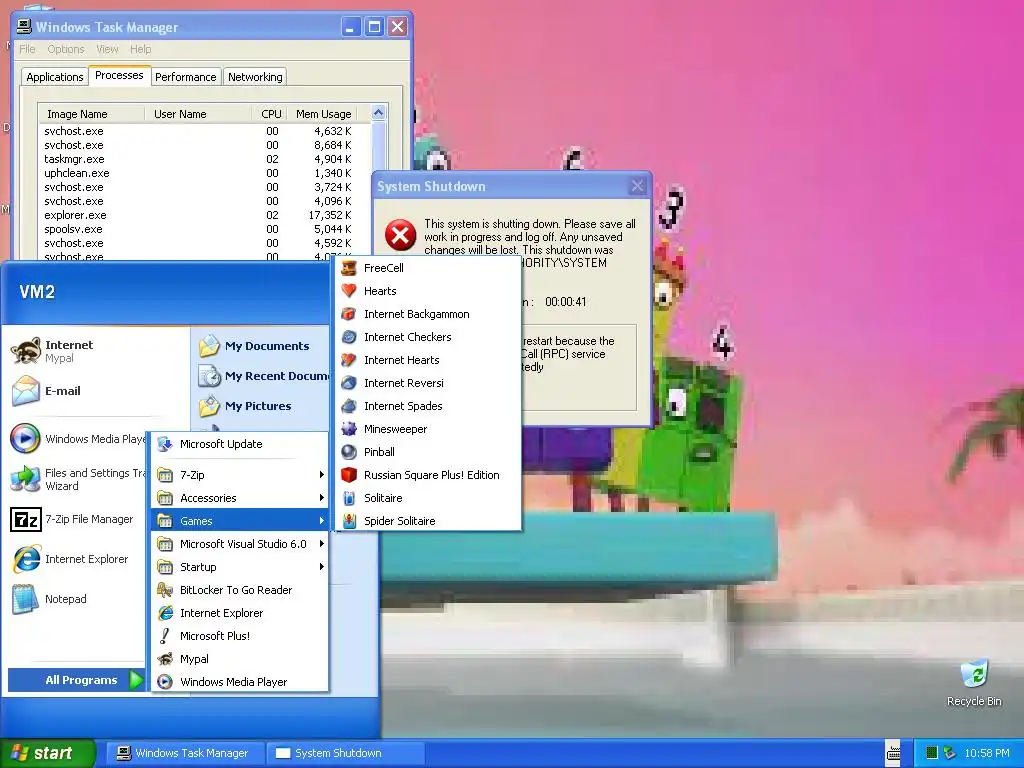The image size is (1024, 768).
Task: Launch FreeCell from the Games submenu
Action: click(428, 268)
